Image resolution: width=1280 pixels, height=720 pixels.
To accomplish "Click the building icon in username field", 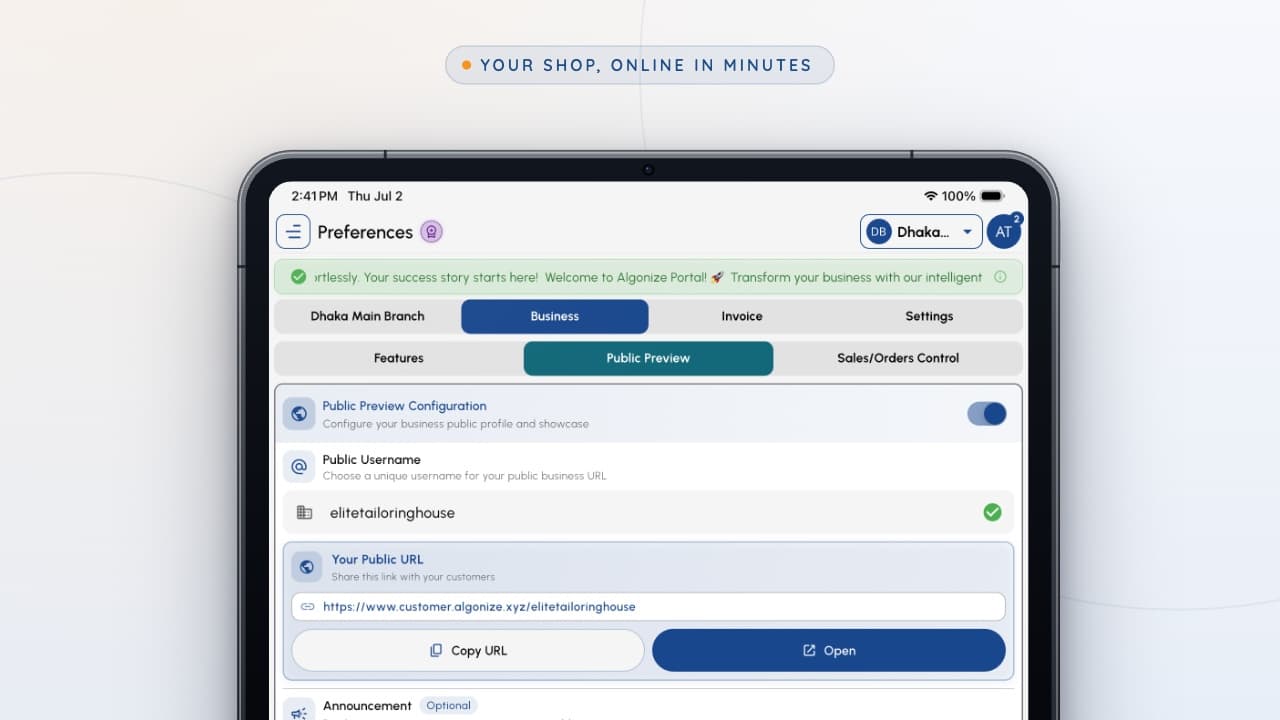I will (305, 513).
